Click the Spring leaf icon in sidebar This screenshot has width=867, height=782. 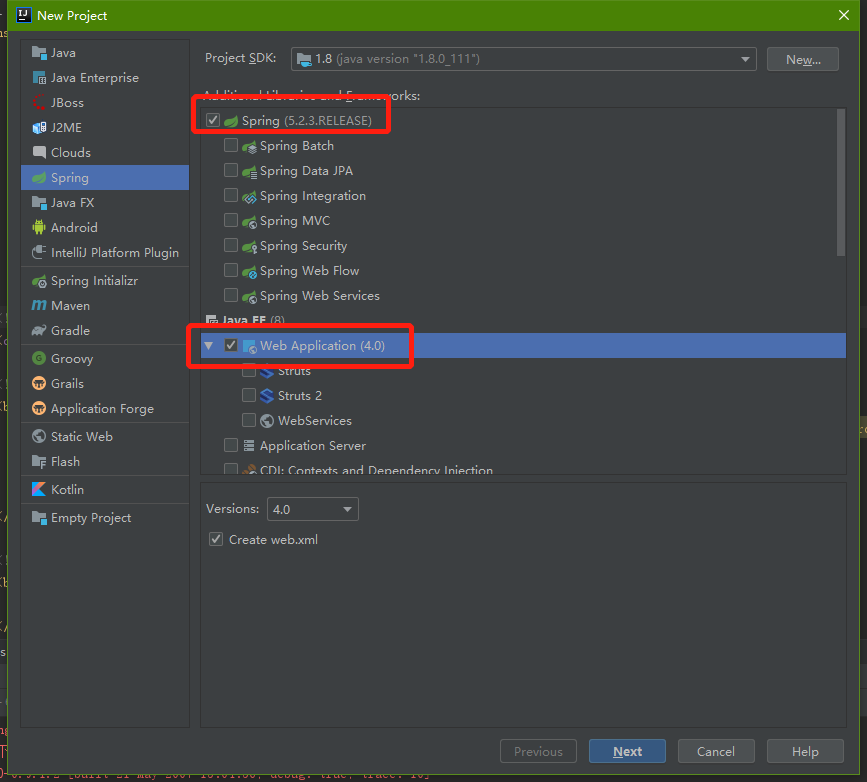(39, 178)
